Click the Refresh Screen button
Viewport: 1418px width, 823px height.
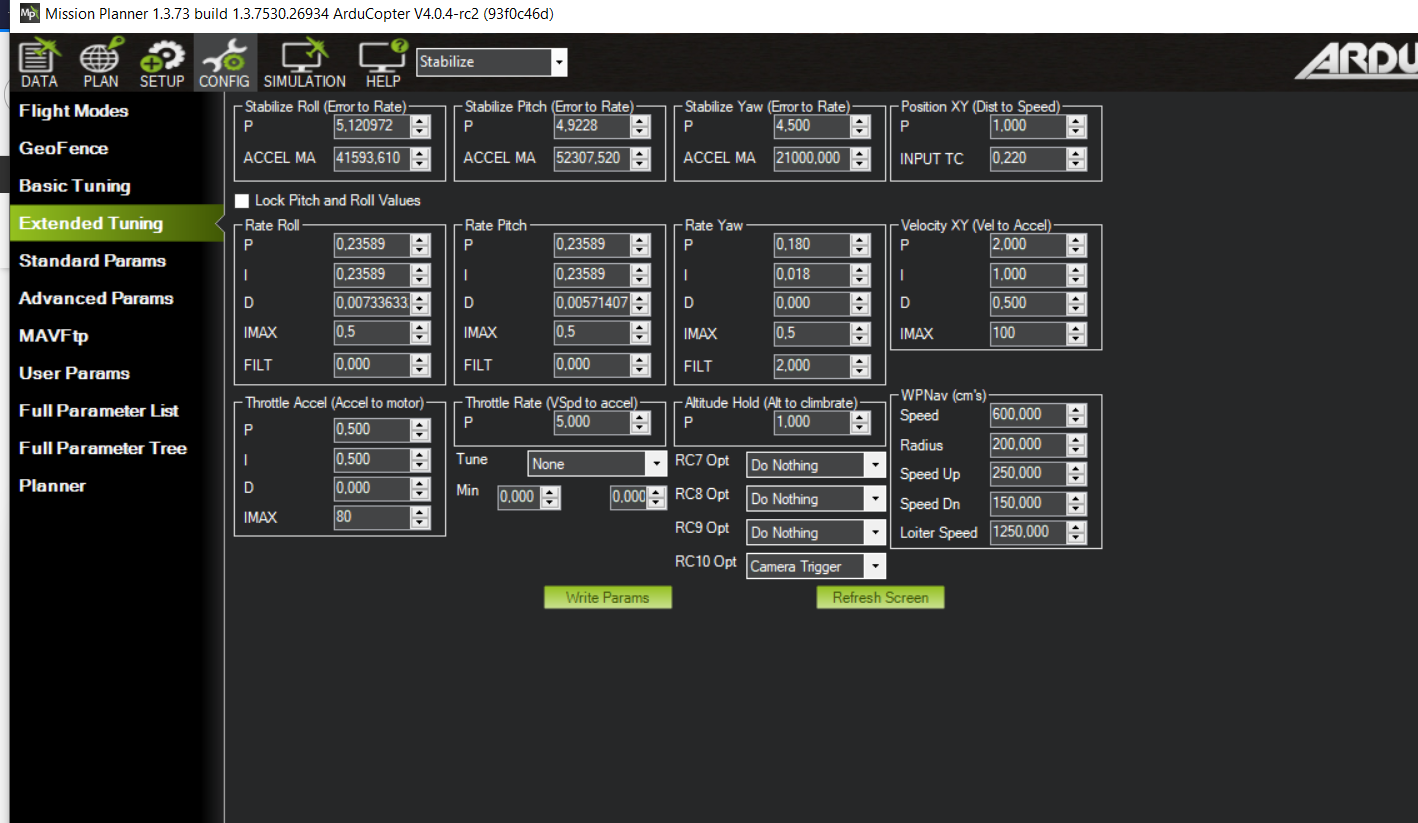point(881,598)
